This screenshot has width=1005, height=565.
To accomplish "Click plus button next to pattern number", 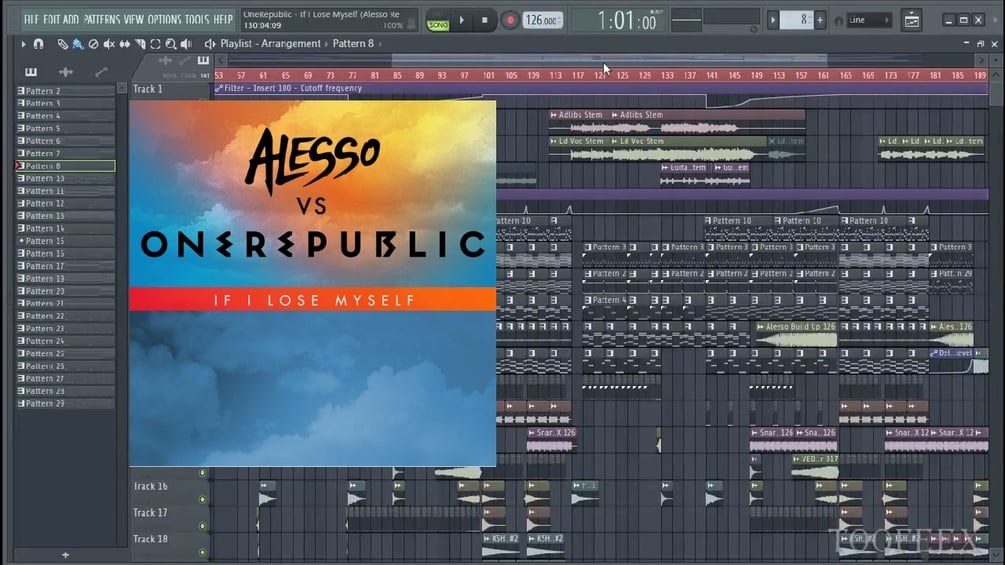I will tap(820, 20).
